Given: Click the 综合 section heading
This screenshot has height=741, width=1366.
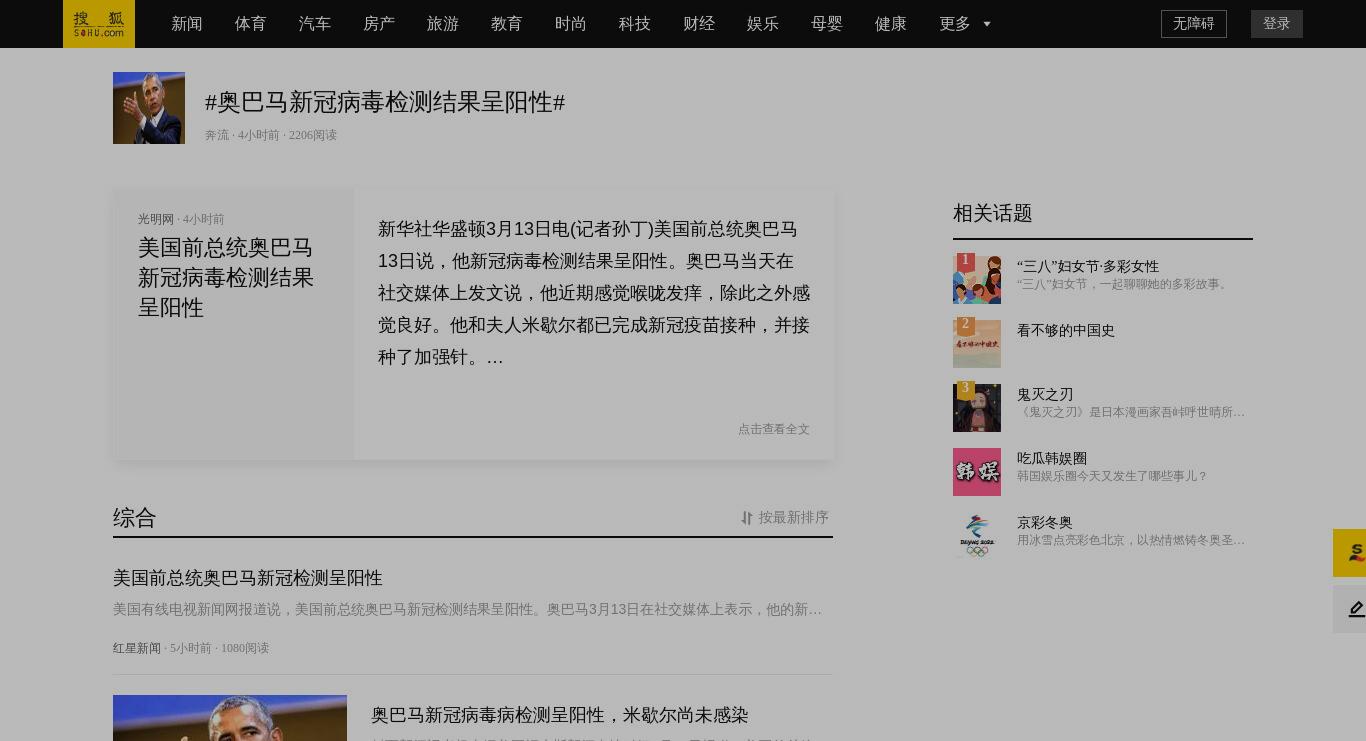Looking at the screenshot, I should click(135, 518).
